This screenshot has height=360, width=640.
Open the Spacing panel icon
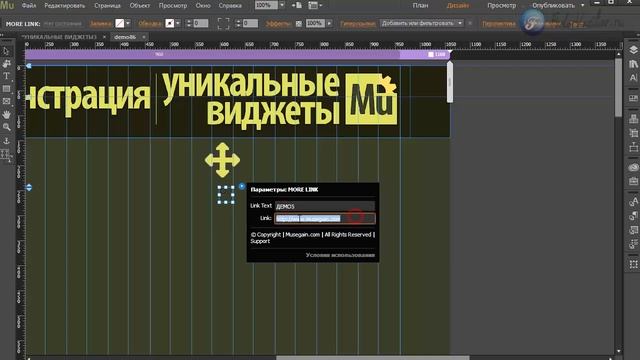pos(633,147)
